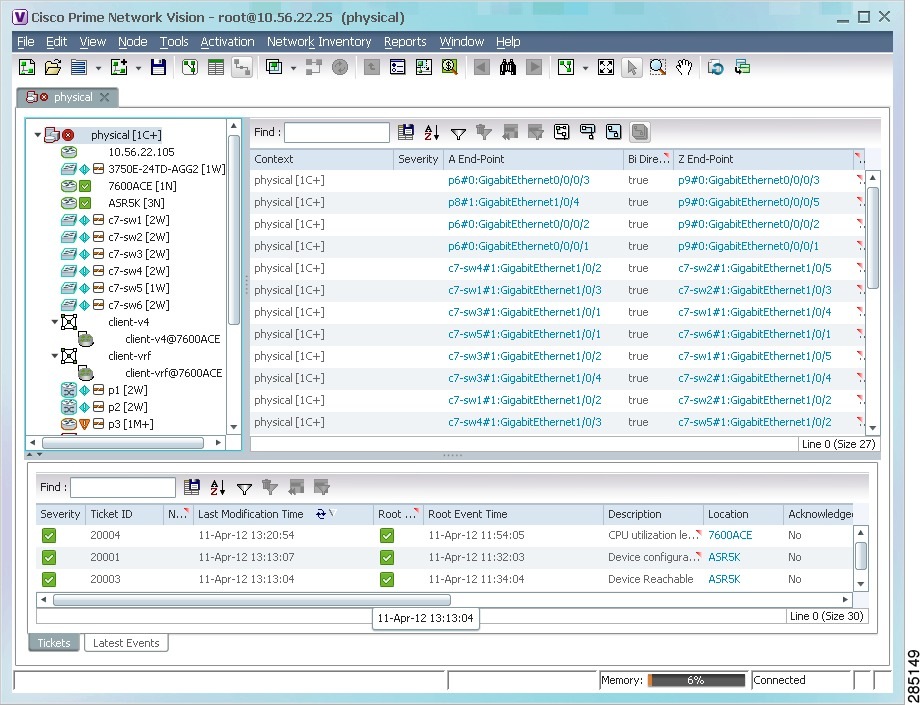Viewport: 923px width, 705px height.
Task: Click the Add to Map toolbar icon
Action: pyautogui.click(x=119, y=67)
